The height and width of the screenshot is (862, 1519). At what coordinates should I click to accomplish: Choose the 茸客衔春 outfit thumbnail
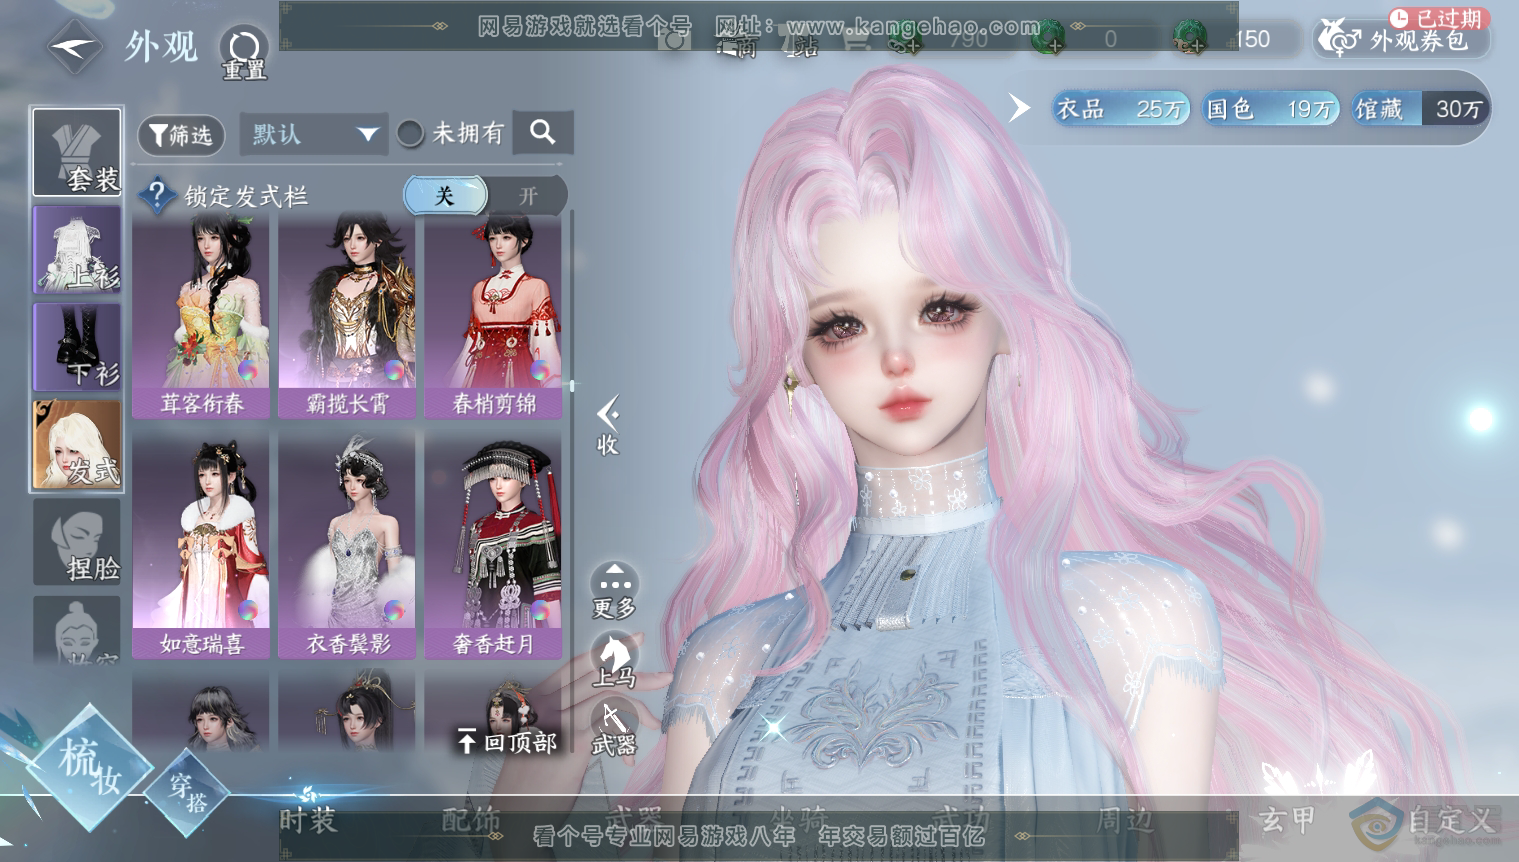tap(201, 317)
